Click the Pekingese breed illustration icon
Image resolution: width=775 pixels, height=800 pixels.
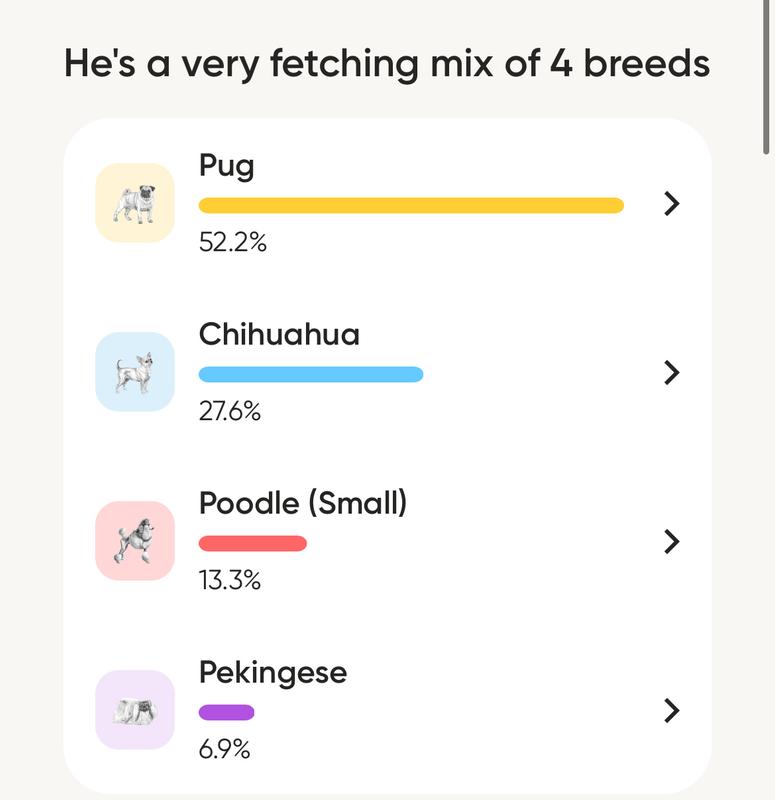134,710
